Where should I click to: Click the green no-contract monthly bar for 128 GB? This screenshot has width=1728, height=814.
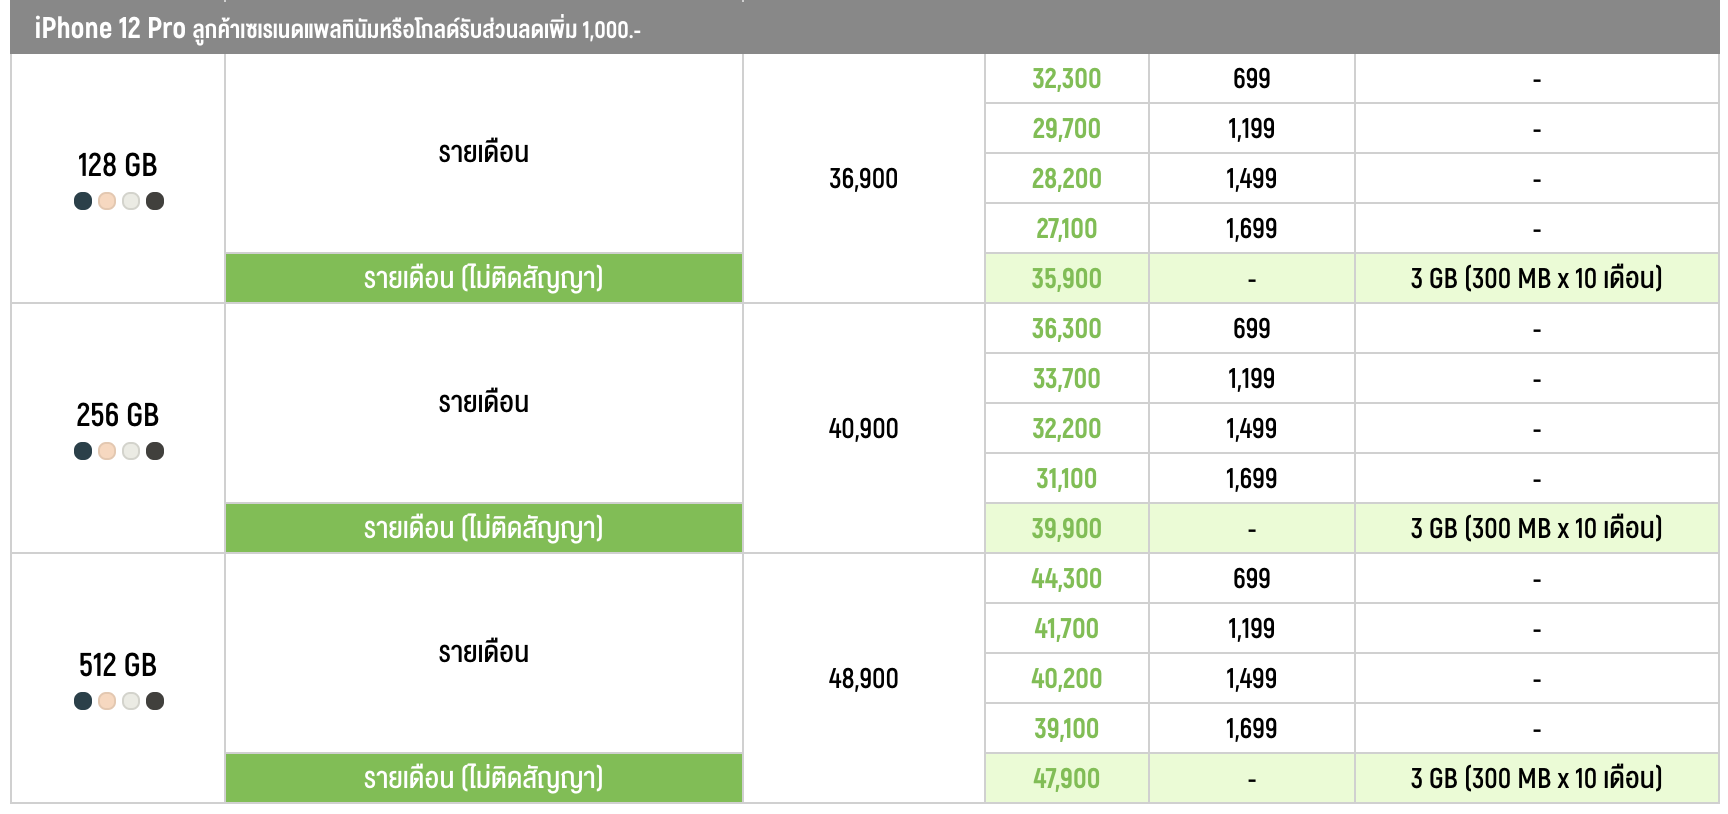click(x=483, y=278)
